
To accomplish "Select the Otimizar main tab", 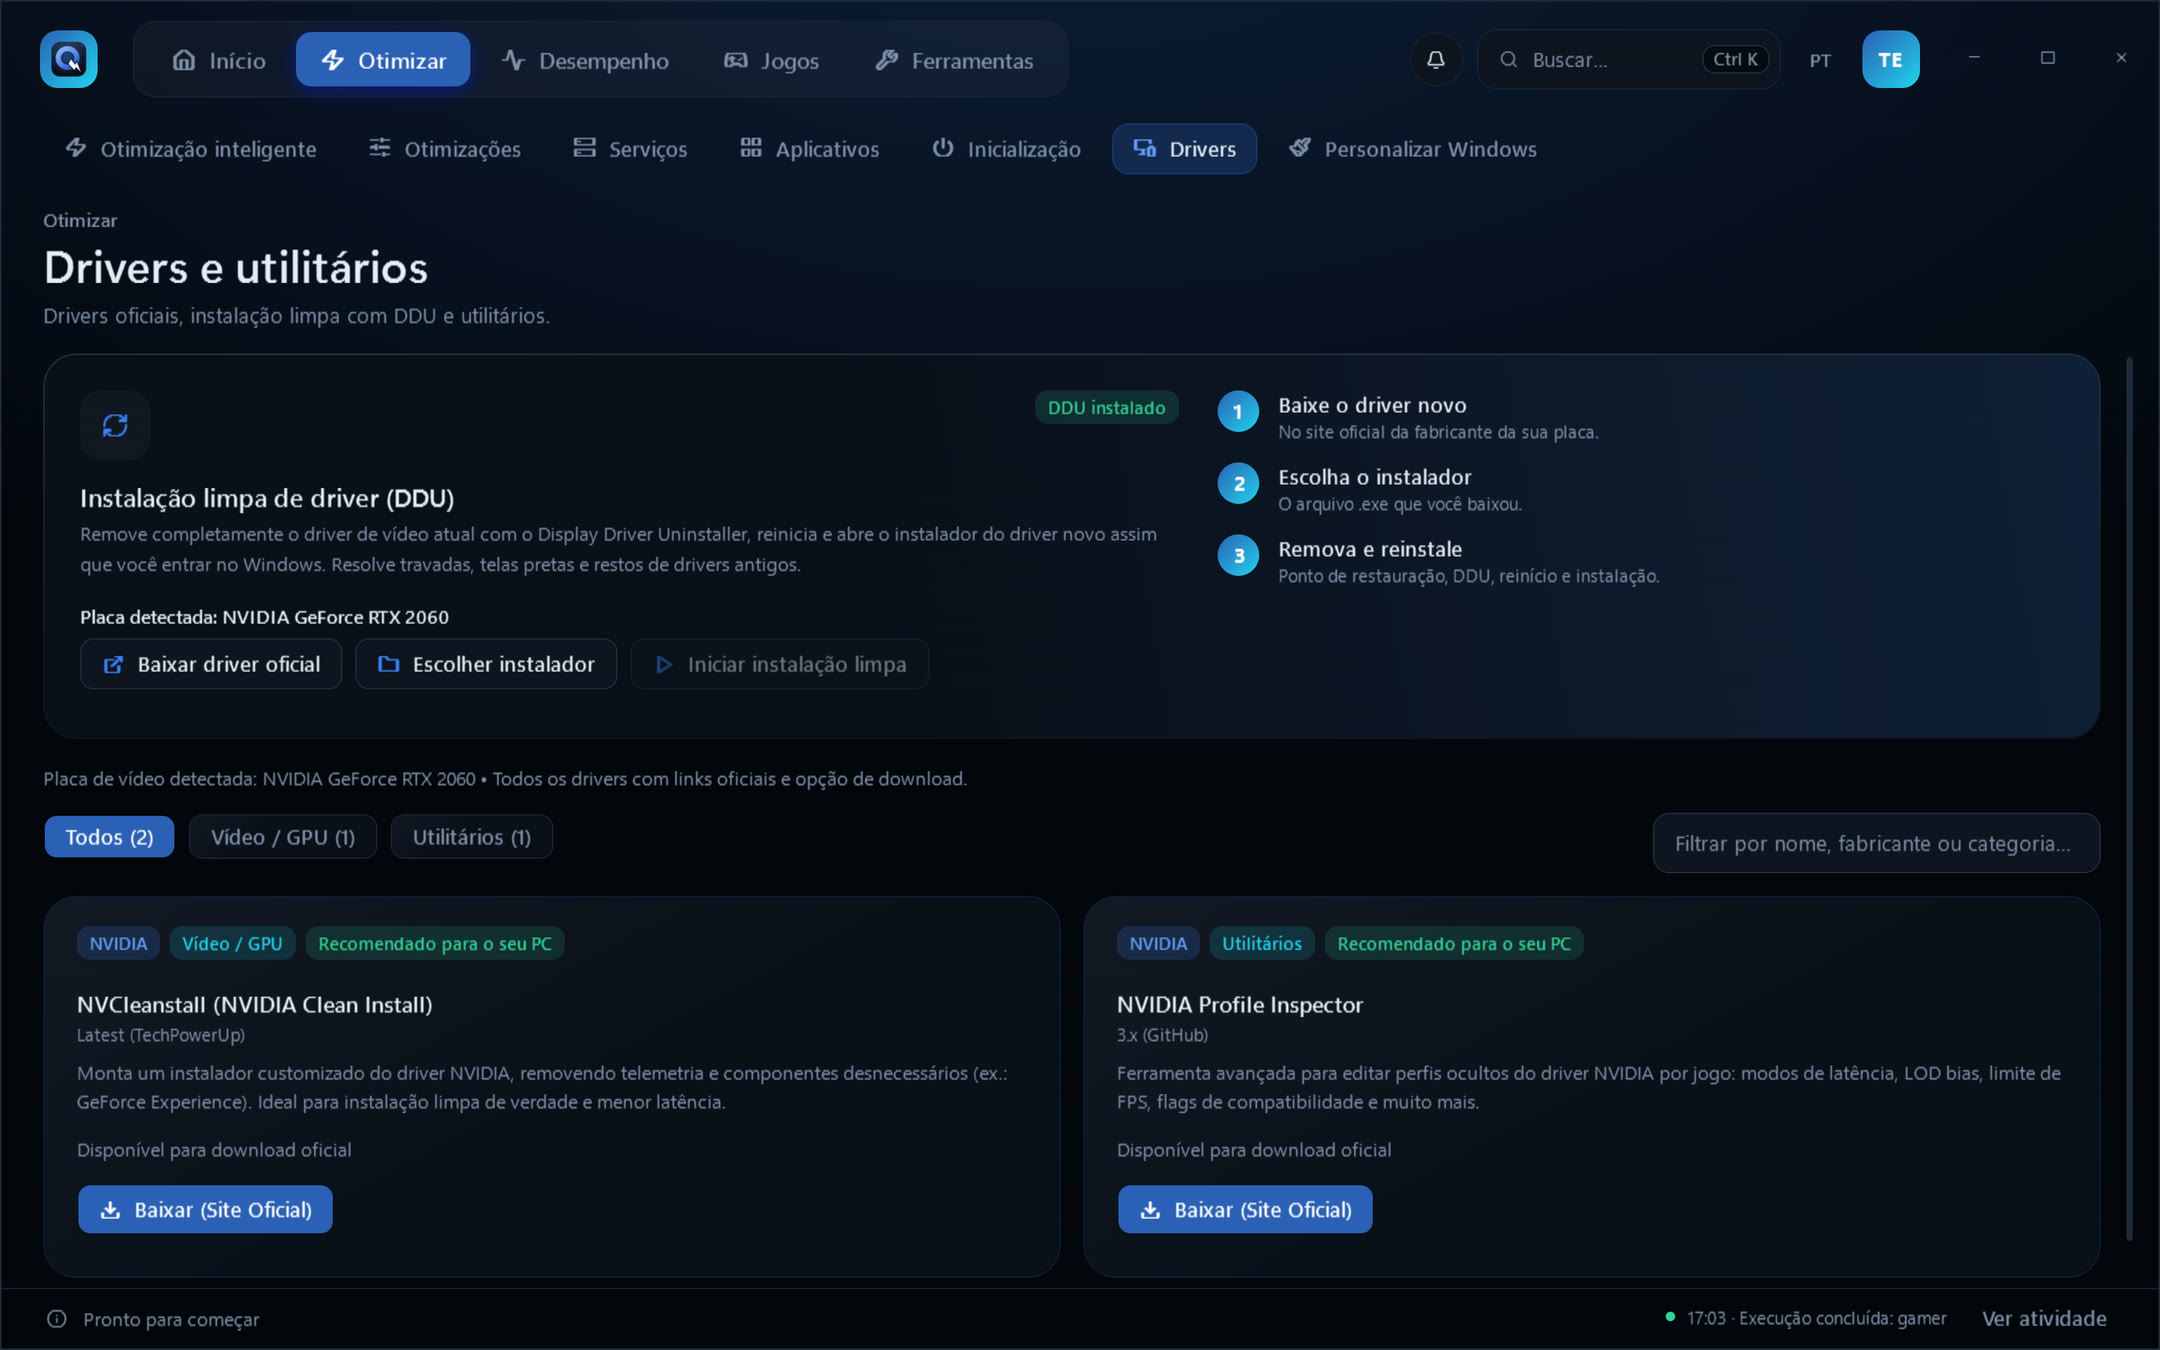I will tap(383, 60).
